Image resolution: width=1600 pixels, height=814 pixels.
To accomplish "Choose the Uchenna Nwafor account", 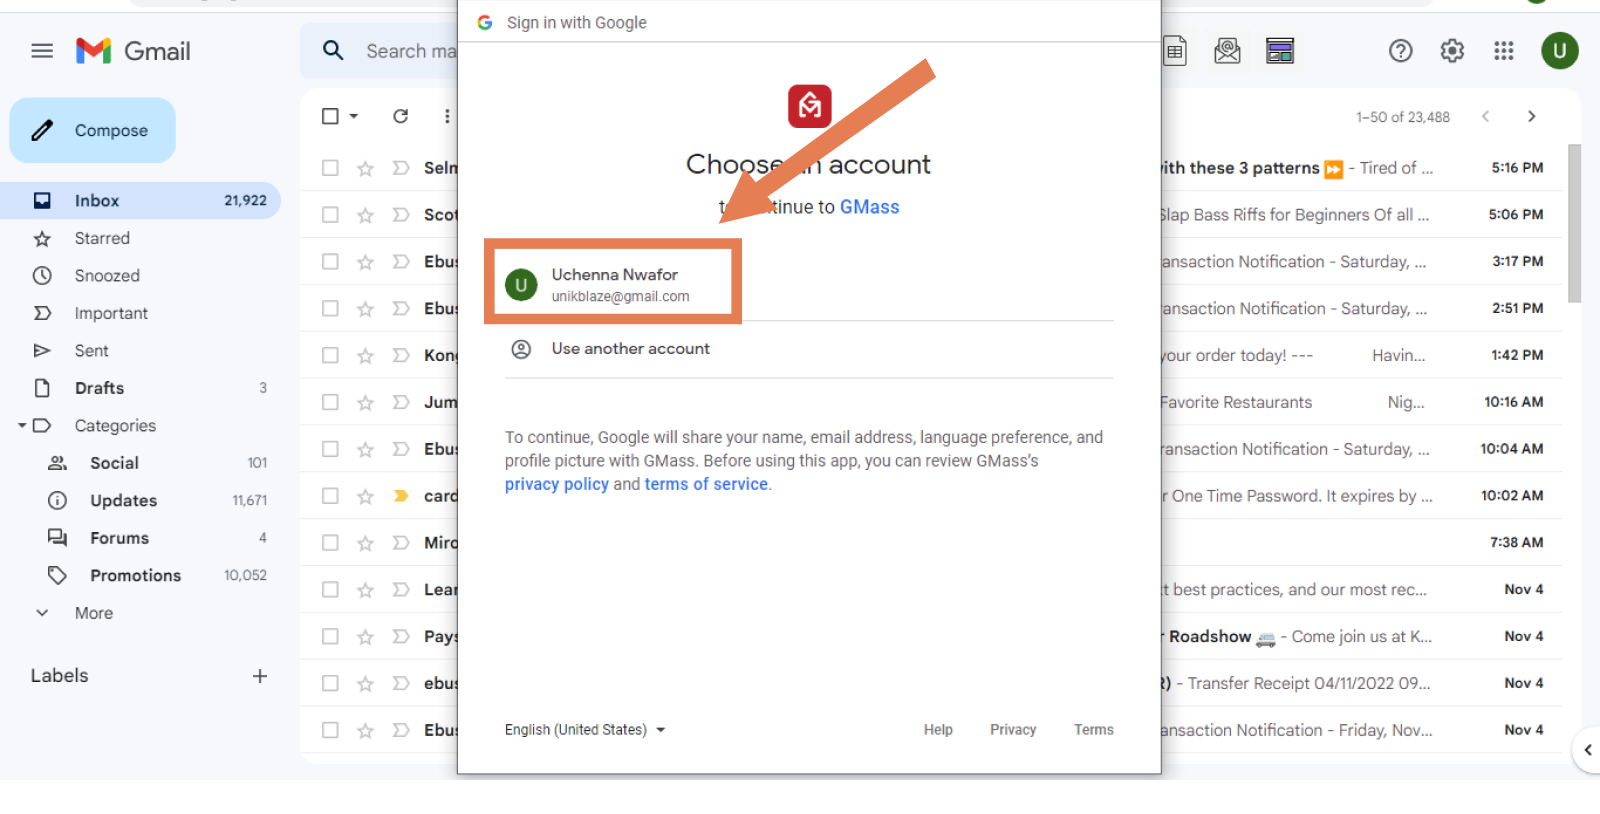I will click(612, 284).
